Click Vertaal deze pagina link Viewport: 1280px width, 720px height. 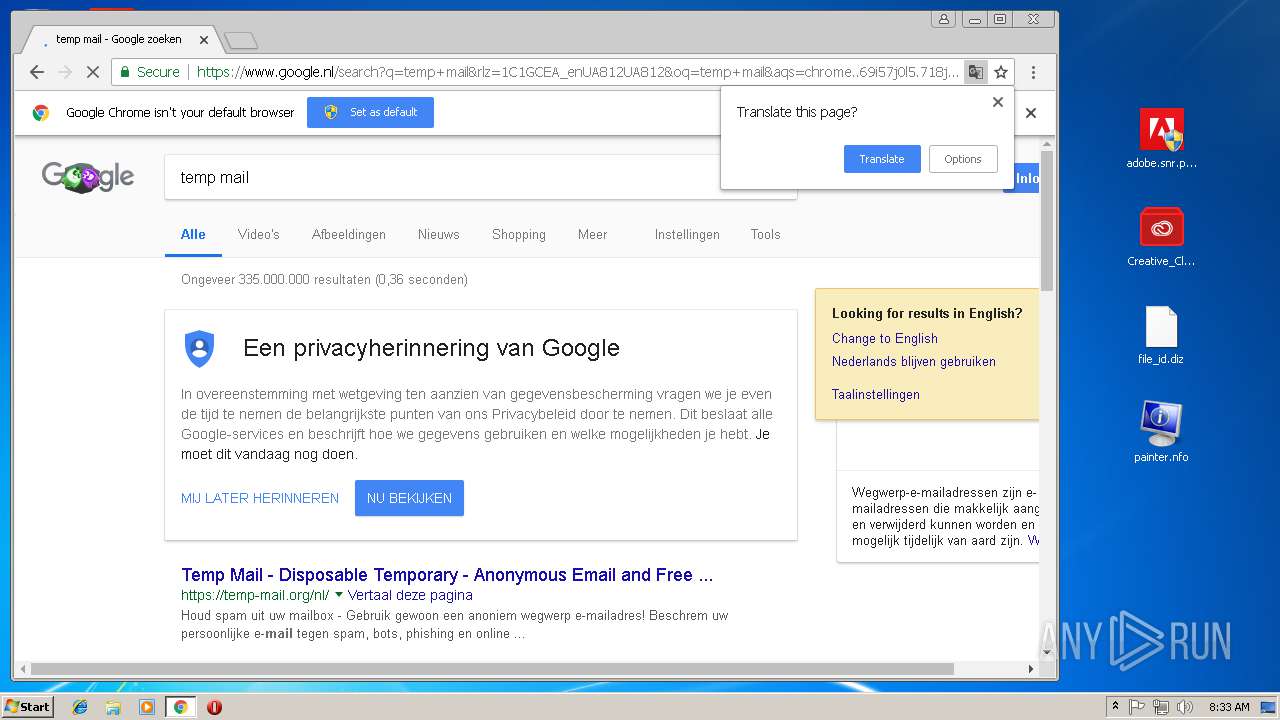(x=410, y=595)
